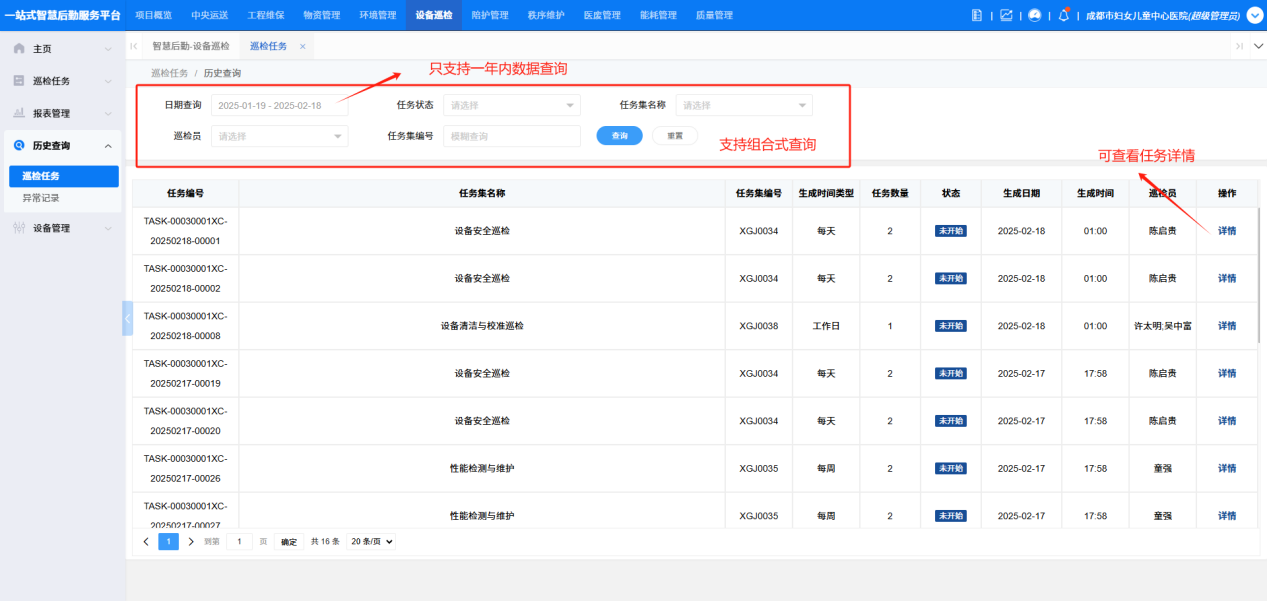Screen dimensions: 1267x601
Task: Collapse the 历史查询 sidebar menu
Action: [108, 146]
